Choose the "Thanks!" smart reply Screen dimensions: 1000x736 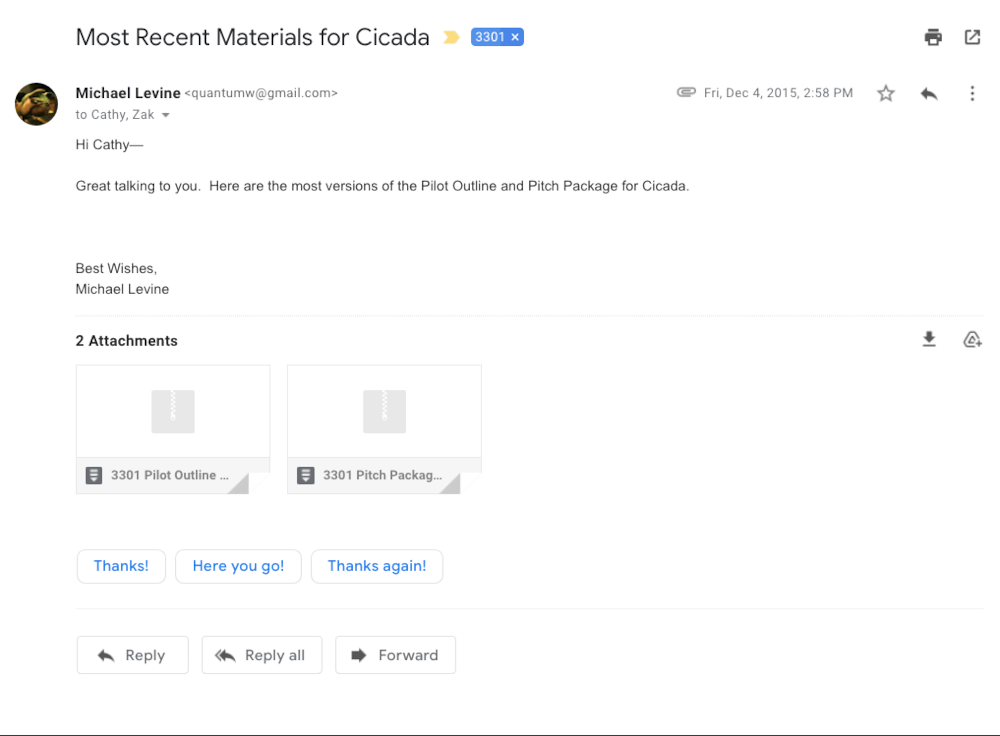pyautogui.click(x=121, y=566)
